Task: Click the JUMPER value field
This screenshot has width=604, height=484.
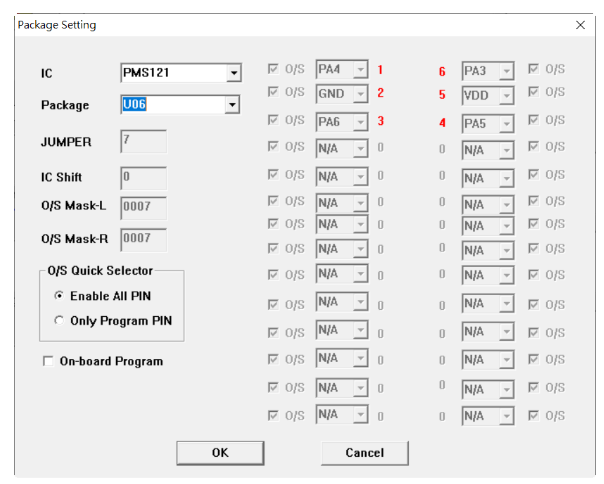Action: pos(143,142)
